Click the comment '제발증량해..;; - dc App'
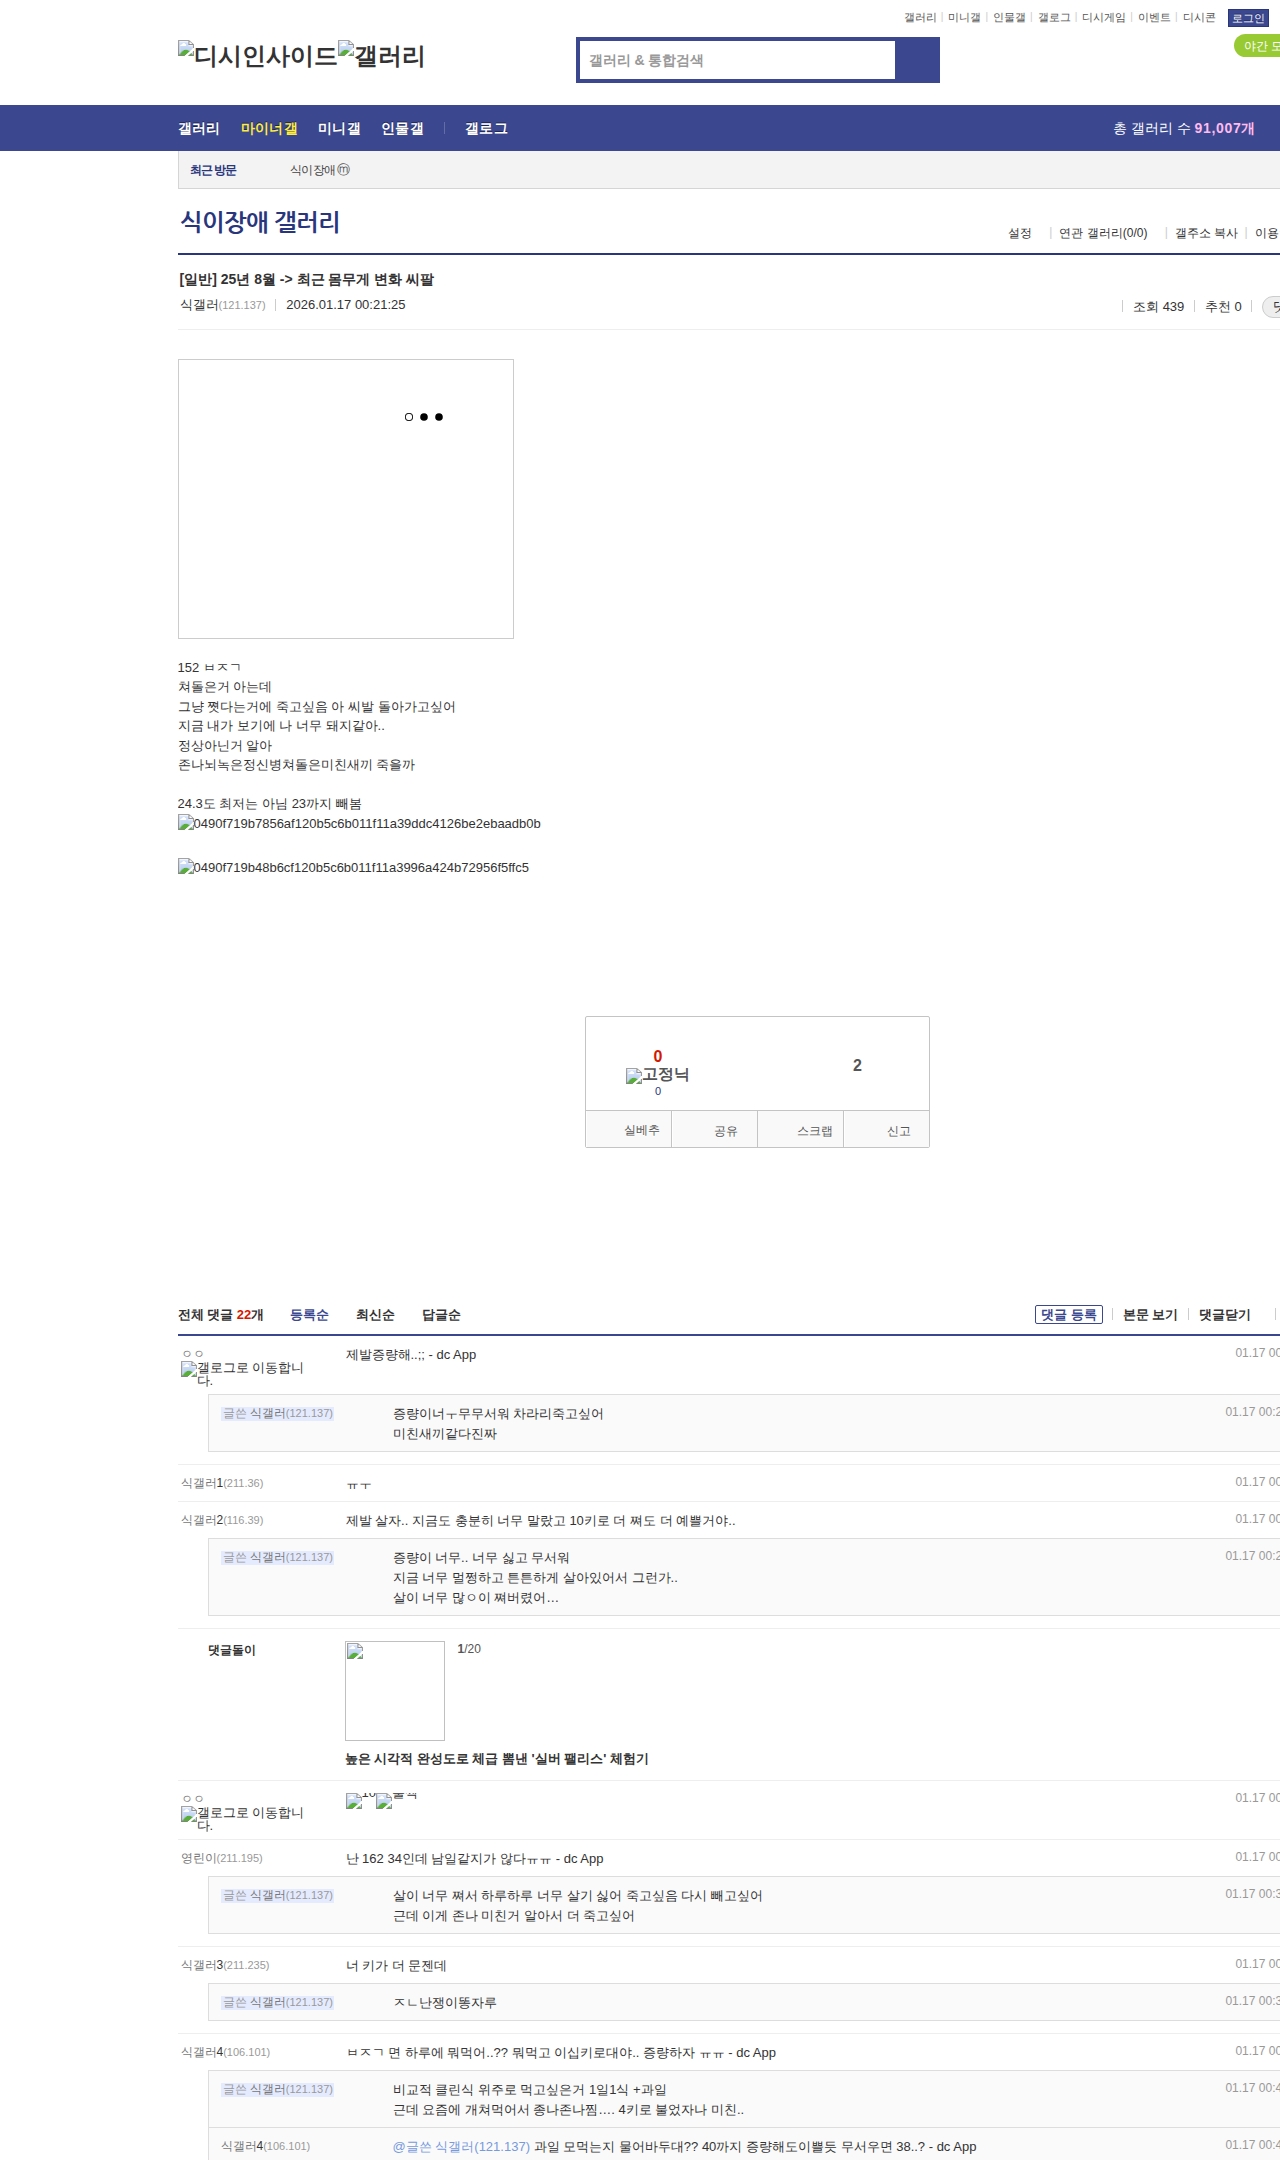The height and width of the screenshot is (2160, 1280). click(x=411, y=1355)
